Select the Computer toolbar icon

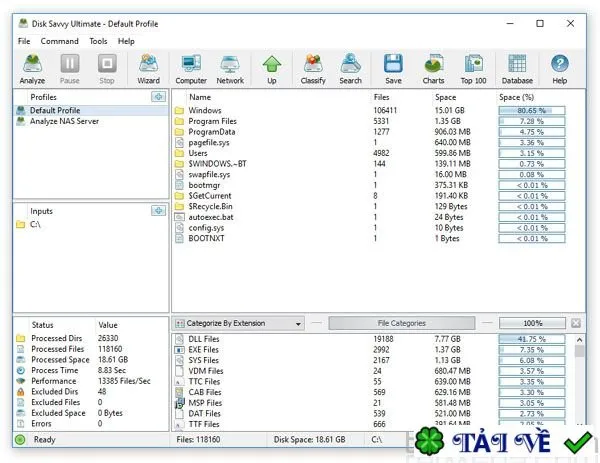click(191, 69)
